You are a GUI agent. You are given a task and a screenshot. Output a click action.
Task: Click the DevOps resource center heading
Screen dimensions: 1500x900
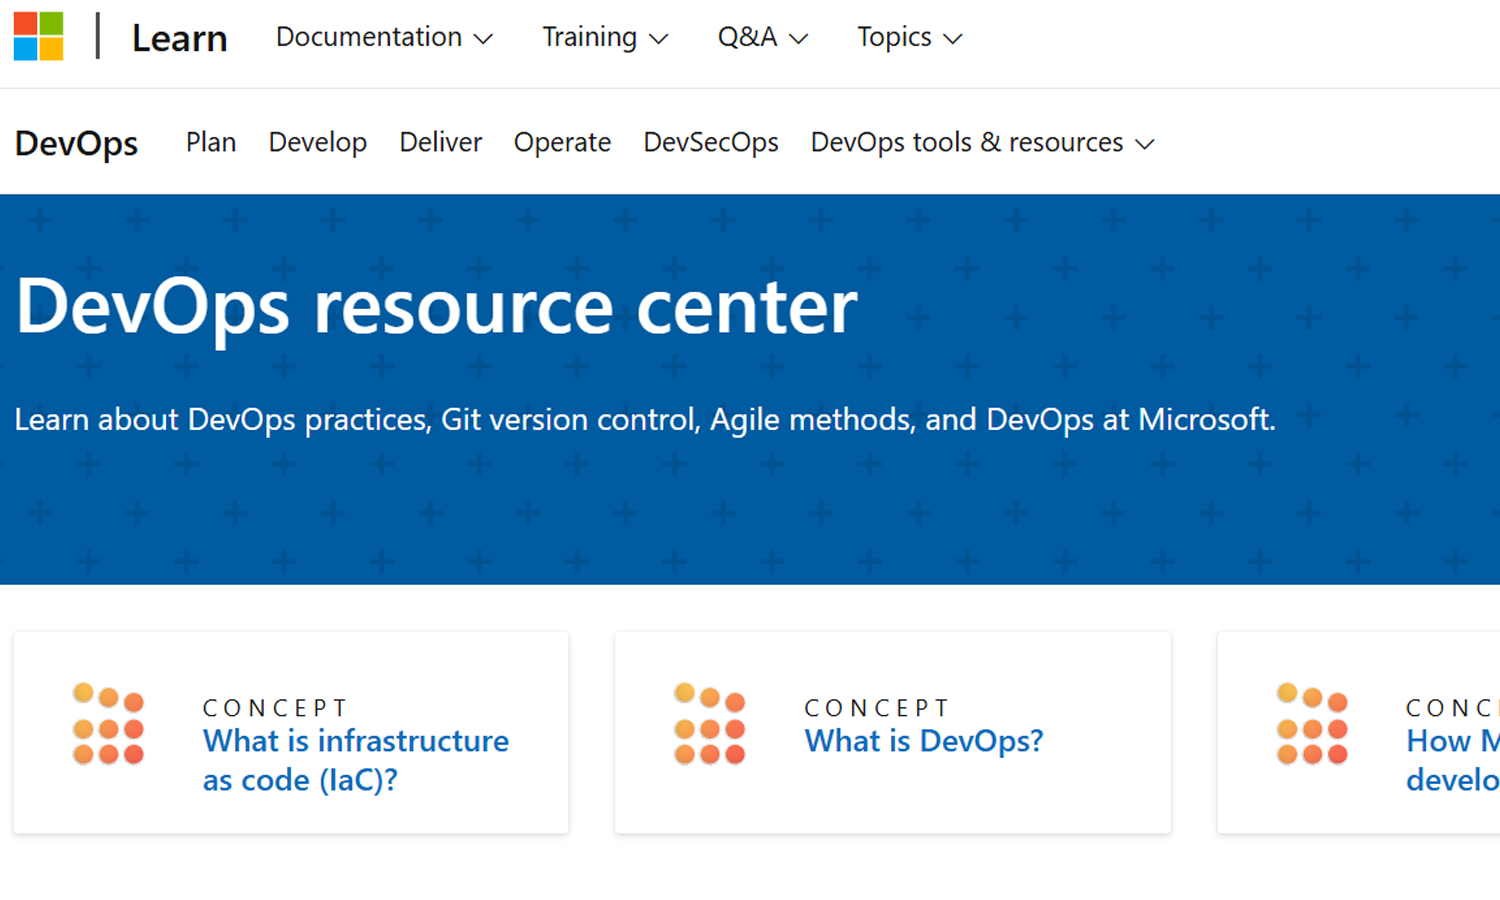point(436,306)
